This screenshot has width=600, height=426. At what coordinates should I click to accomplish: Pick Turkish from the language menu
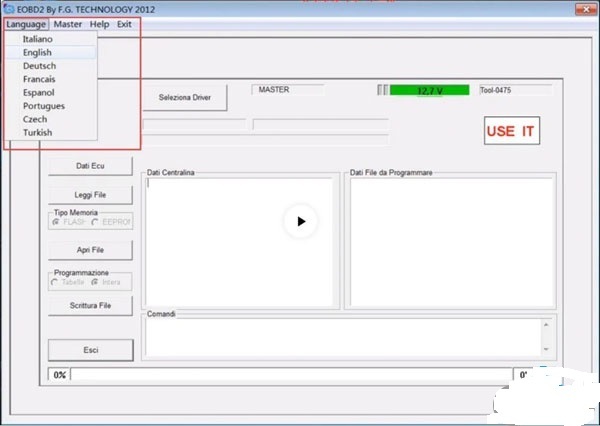pyautogui.click(x=37, y=132)
